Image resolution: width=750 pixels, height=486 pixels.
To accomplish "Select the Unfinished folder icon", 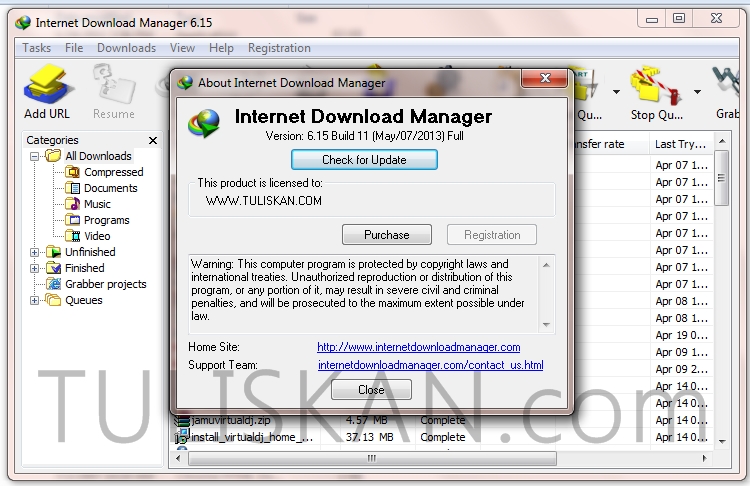I will coord(54,252).
